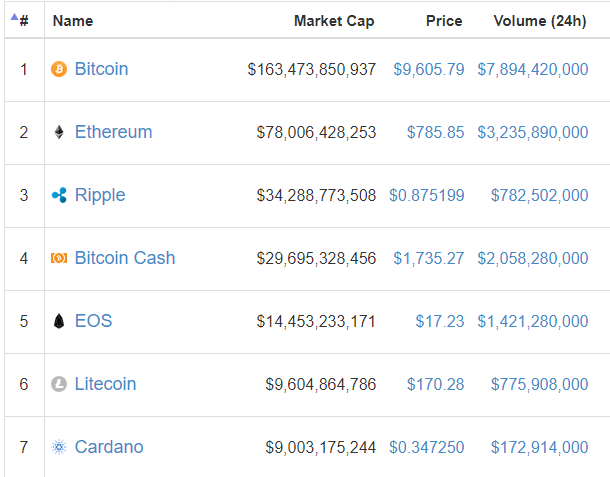
Task: Open EOS volume $1,421,280,000 link
Action: 533,321
